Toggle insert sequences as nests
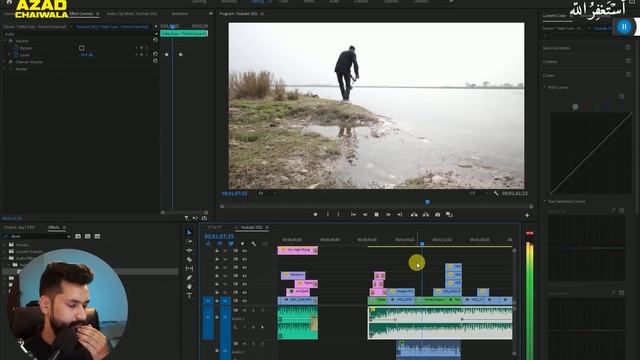 pyautogui.click(x=208, y=244)
